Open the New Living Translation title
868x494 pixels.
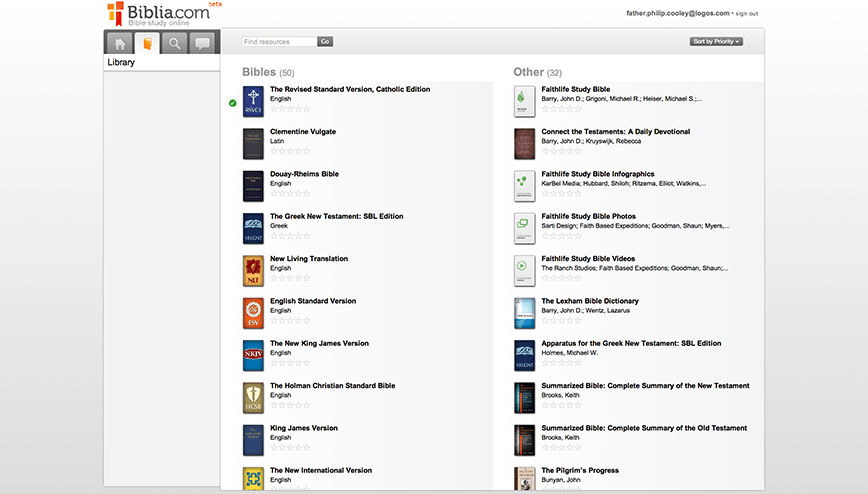(309, 259)
